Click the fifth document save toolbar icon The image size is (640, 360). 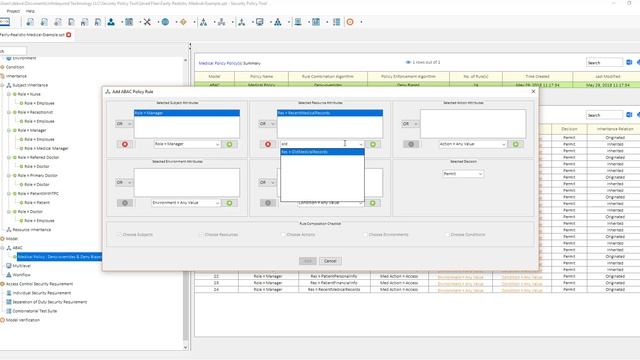pos(84,22)
